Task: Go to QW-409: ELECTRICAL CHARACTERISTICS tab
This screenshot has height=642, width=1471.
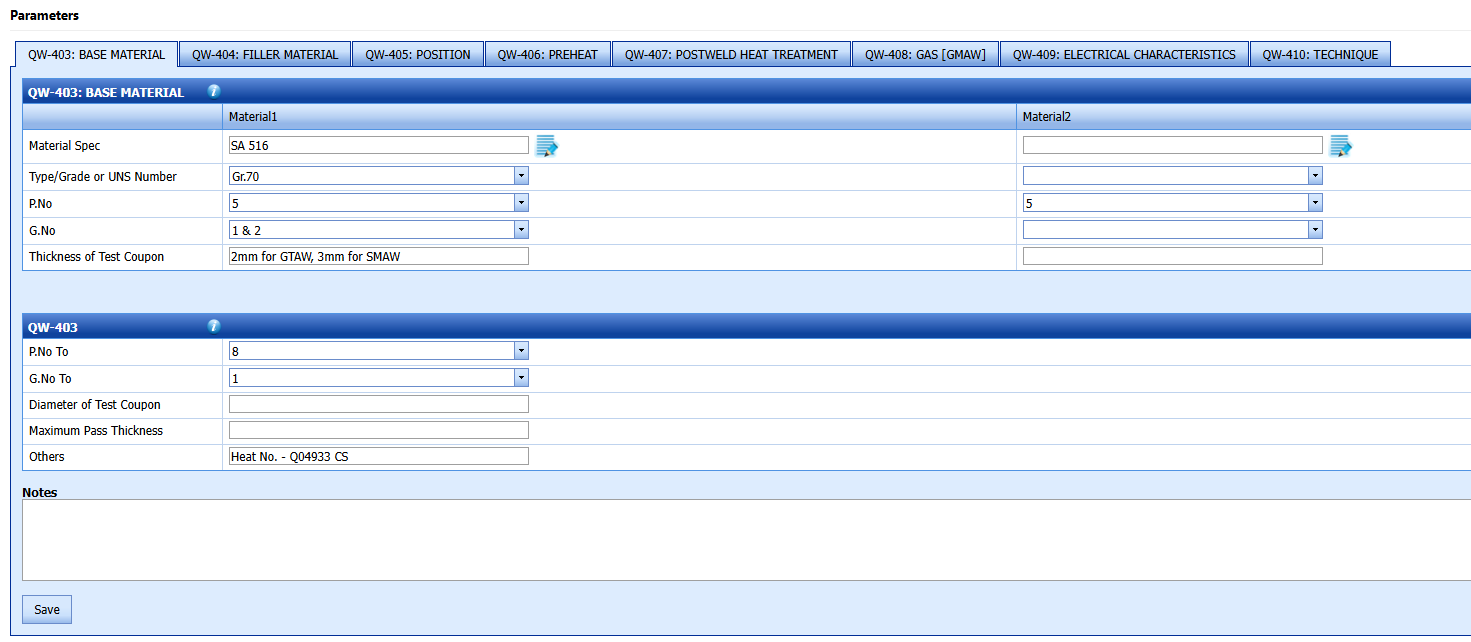Action: [1124, 55]
